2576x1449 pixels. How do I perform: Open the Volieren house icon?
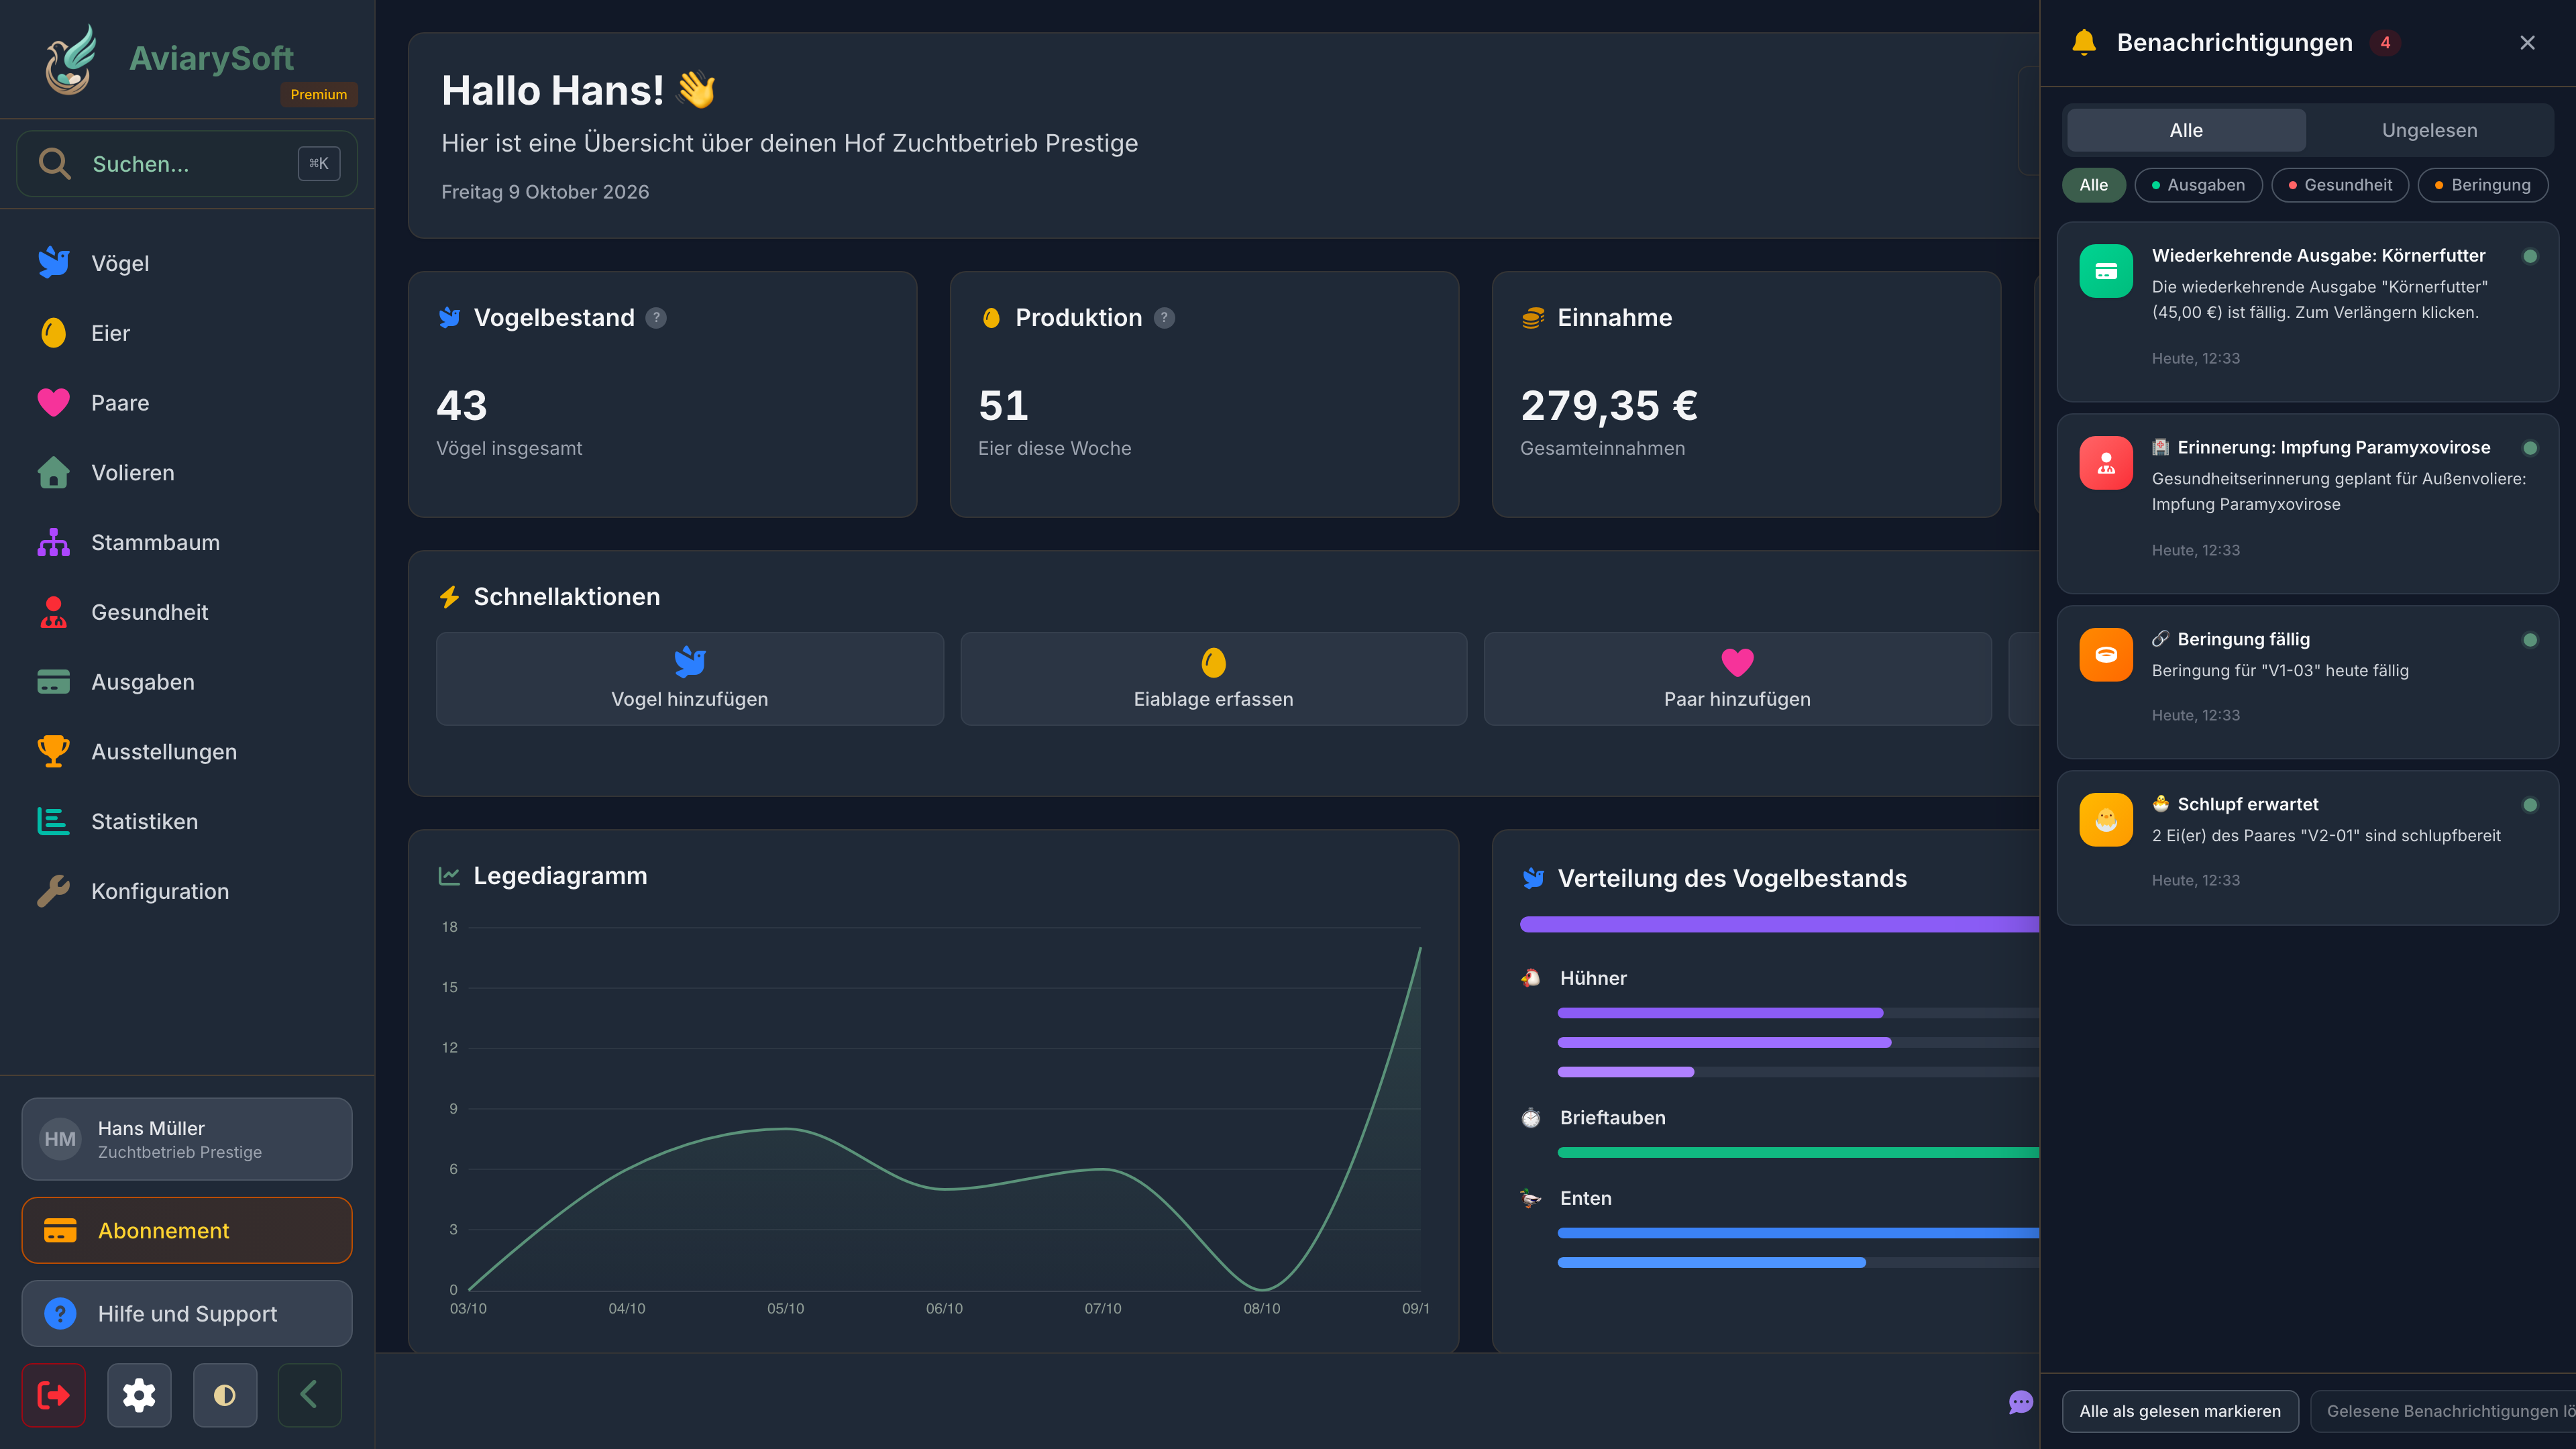coord(53,472)
